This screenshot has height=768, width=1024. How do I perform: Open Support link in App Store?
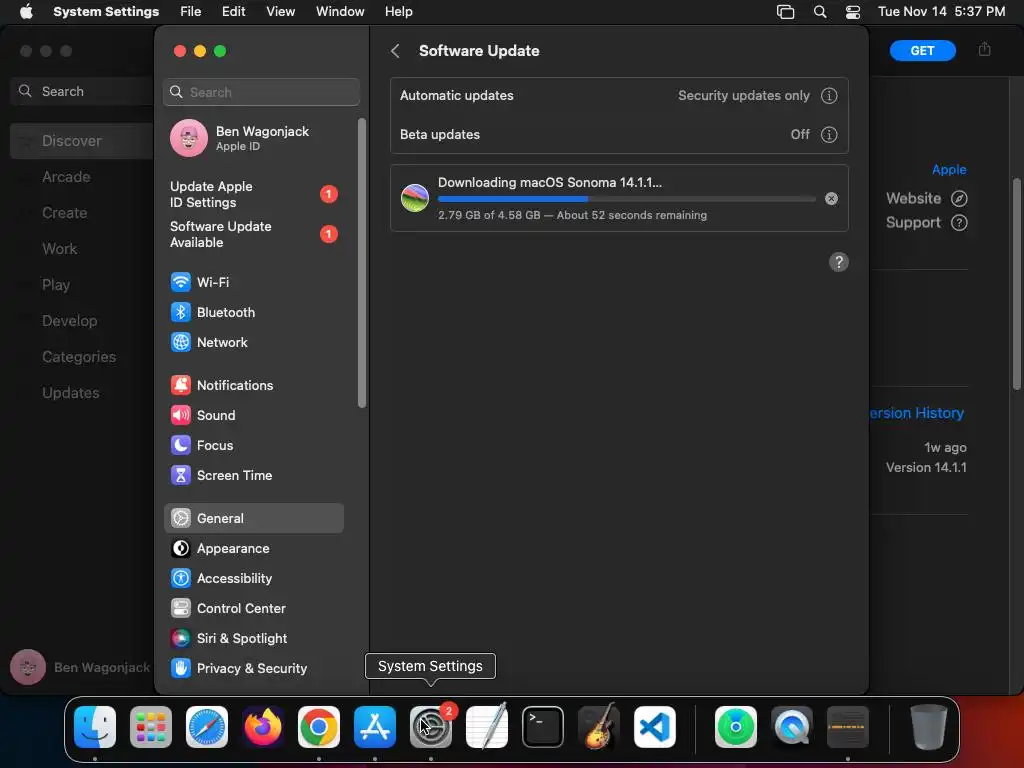[x=926, y=223]
